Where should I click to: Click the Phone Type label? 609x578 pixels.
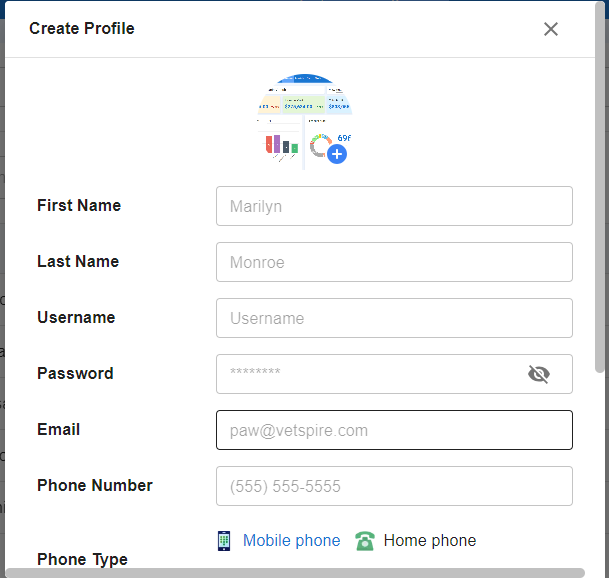(x=82, y=560)
